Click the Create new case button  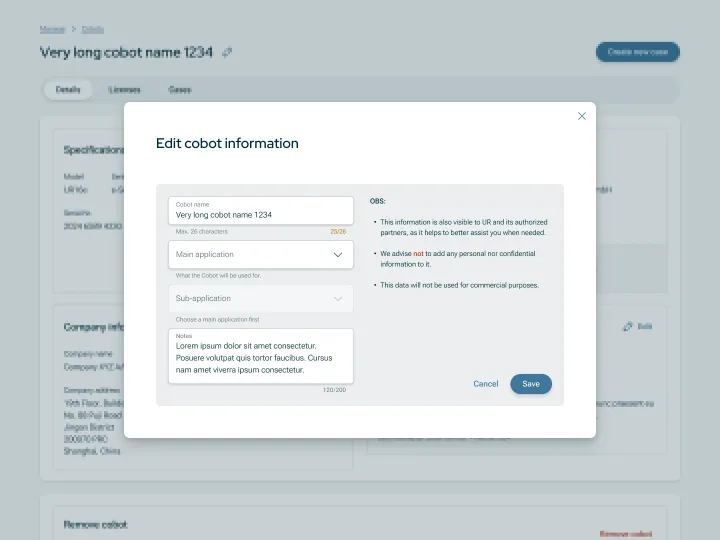click(637, 52)
